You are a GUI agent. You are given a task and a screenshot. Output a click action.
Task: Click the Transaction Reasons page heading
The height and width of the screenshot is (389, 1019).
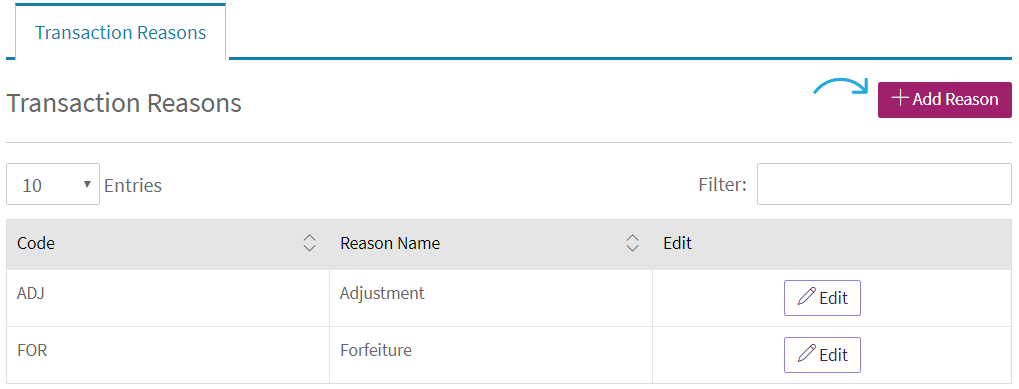124,103
